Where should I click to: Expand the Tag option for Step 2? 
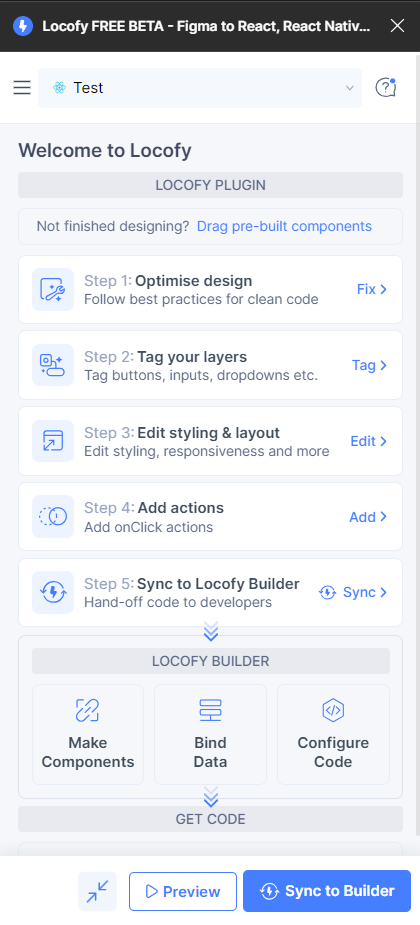(x=370, y=365)
